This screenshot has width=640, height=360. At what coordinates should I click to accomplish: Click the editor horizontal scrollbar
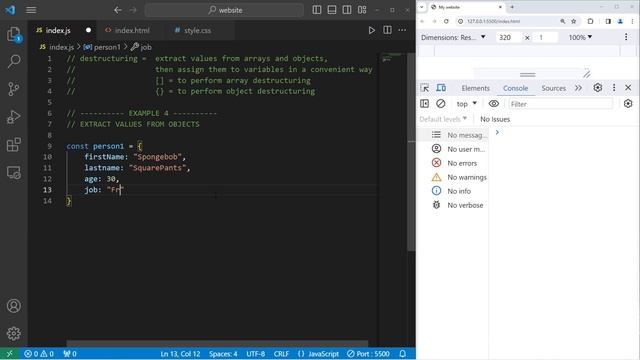click(217, 344)
